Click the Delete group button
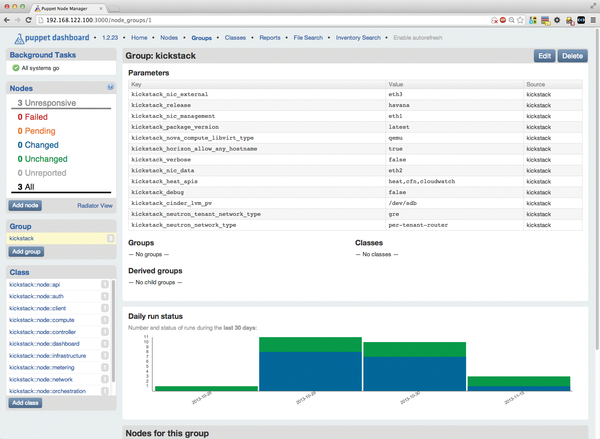Viewport: 600px width, 439px height. [x=572, y=56]
